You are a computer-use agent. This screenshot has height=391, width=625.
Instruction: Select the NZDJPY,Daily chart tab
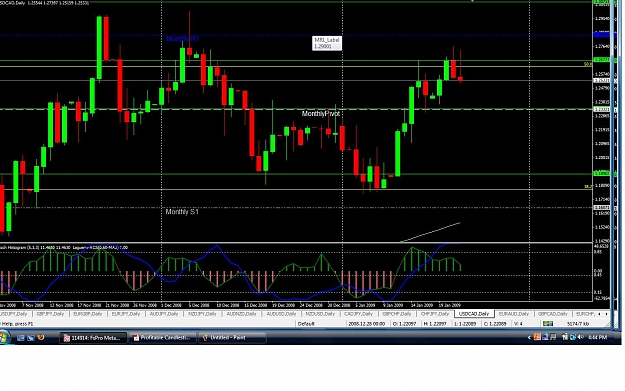(x=202, y=314)
